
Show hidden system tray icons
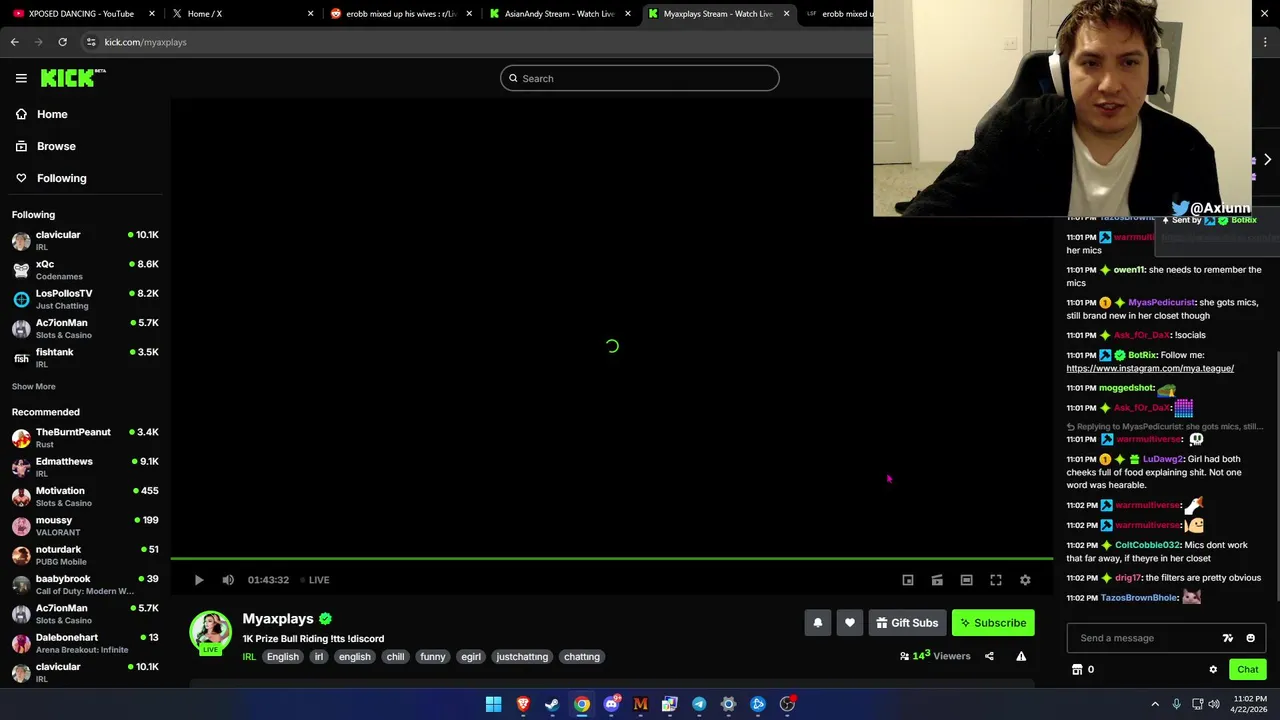(1155, 704)
